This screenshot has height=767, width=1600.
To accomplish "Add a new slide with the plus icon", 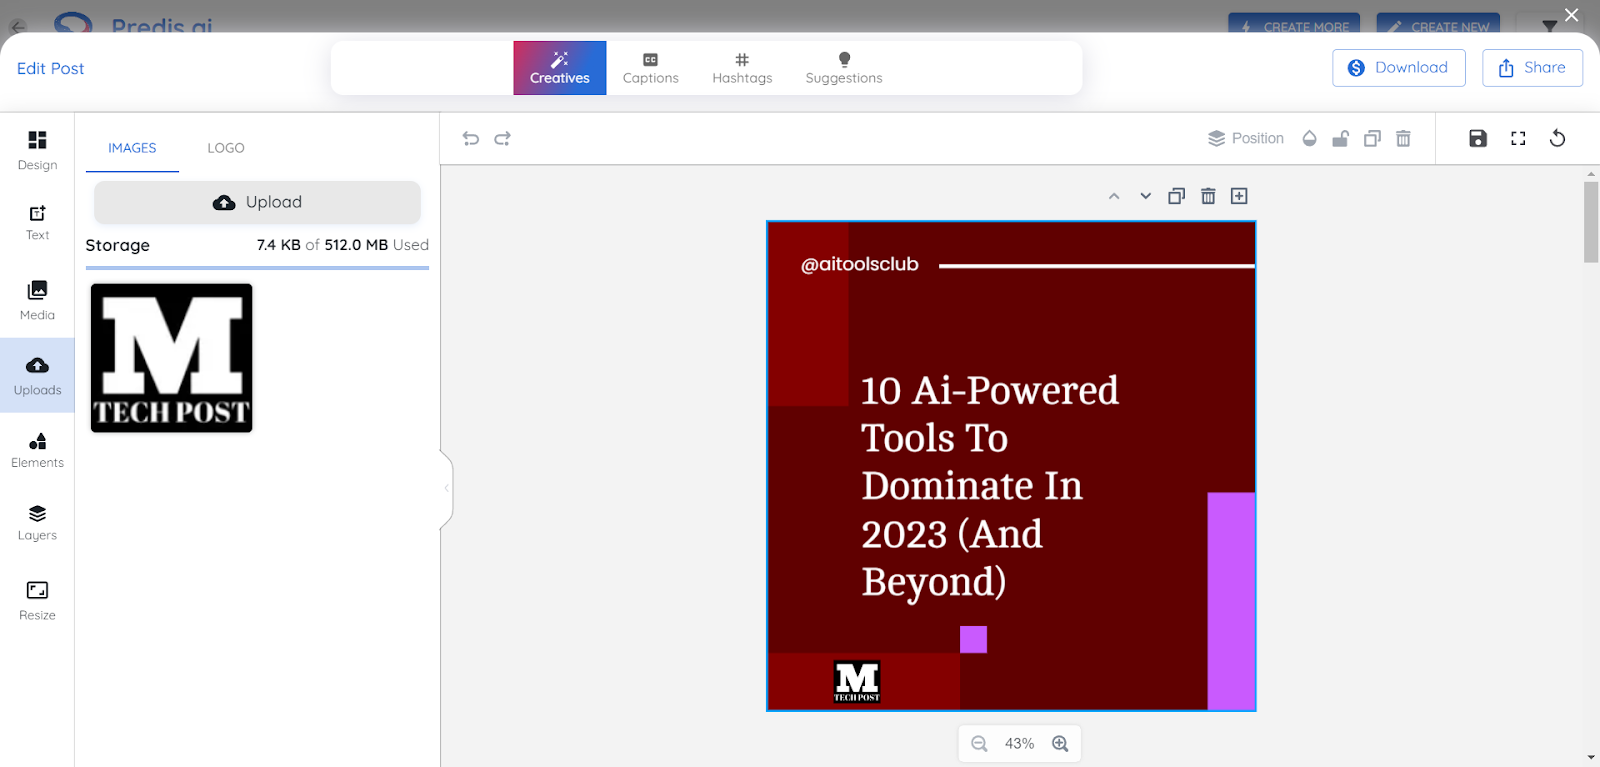I will tap(1239, 196).
